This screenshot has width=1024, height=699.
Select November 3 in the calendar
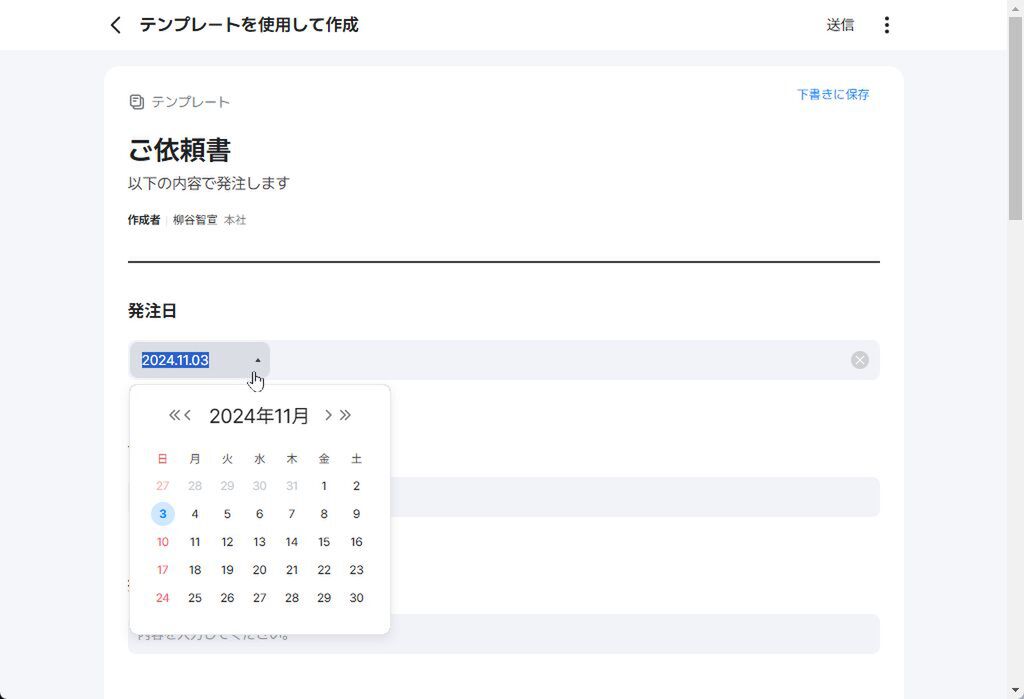tap(163, 514)
